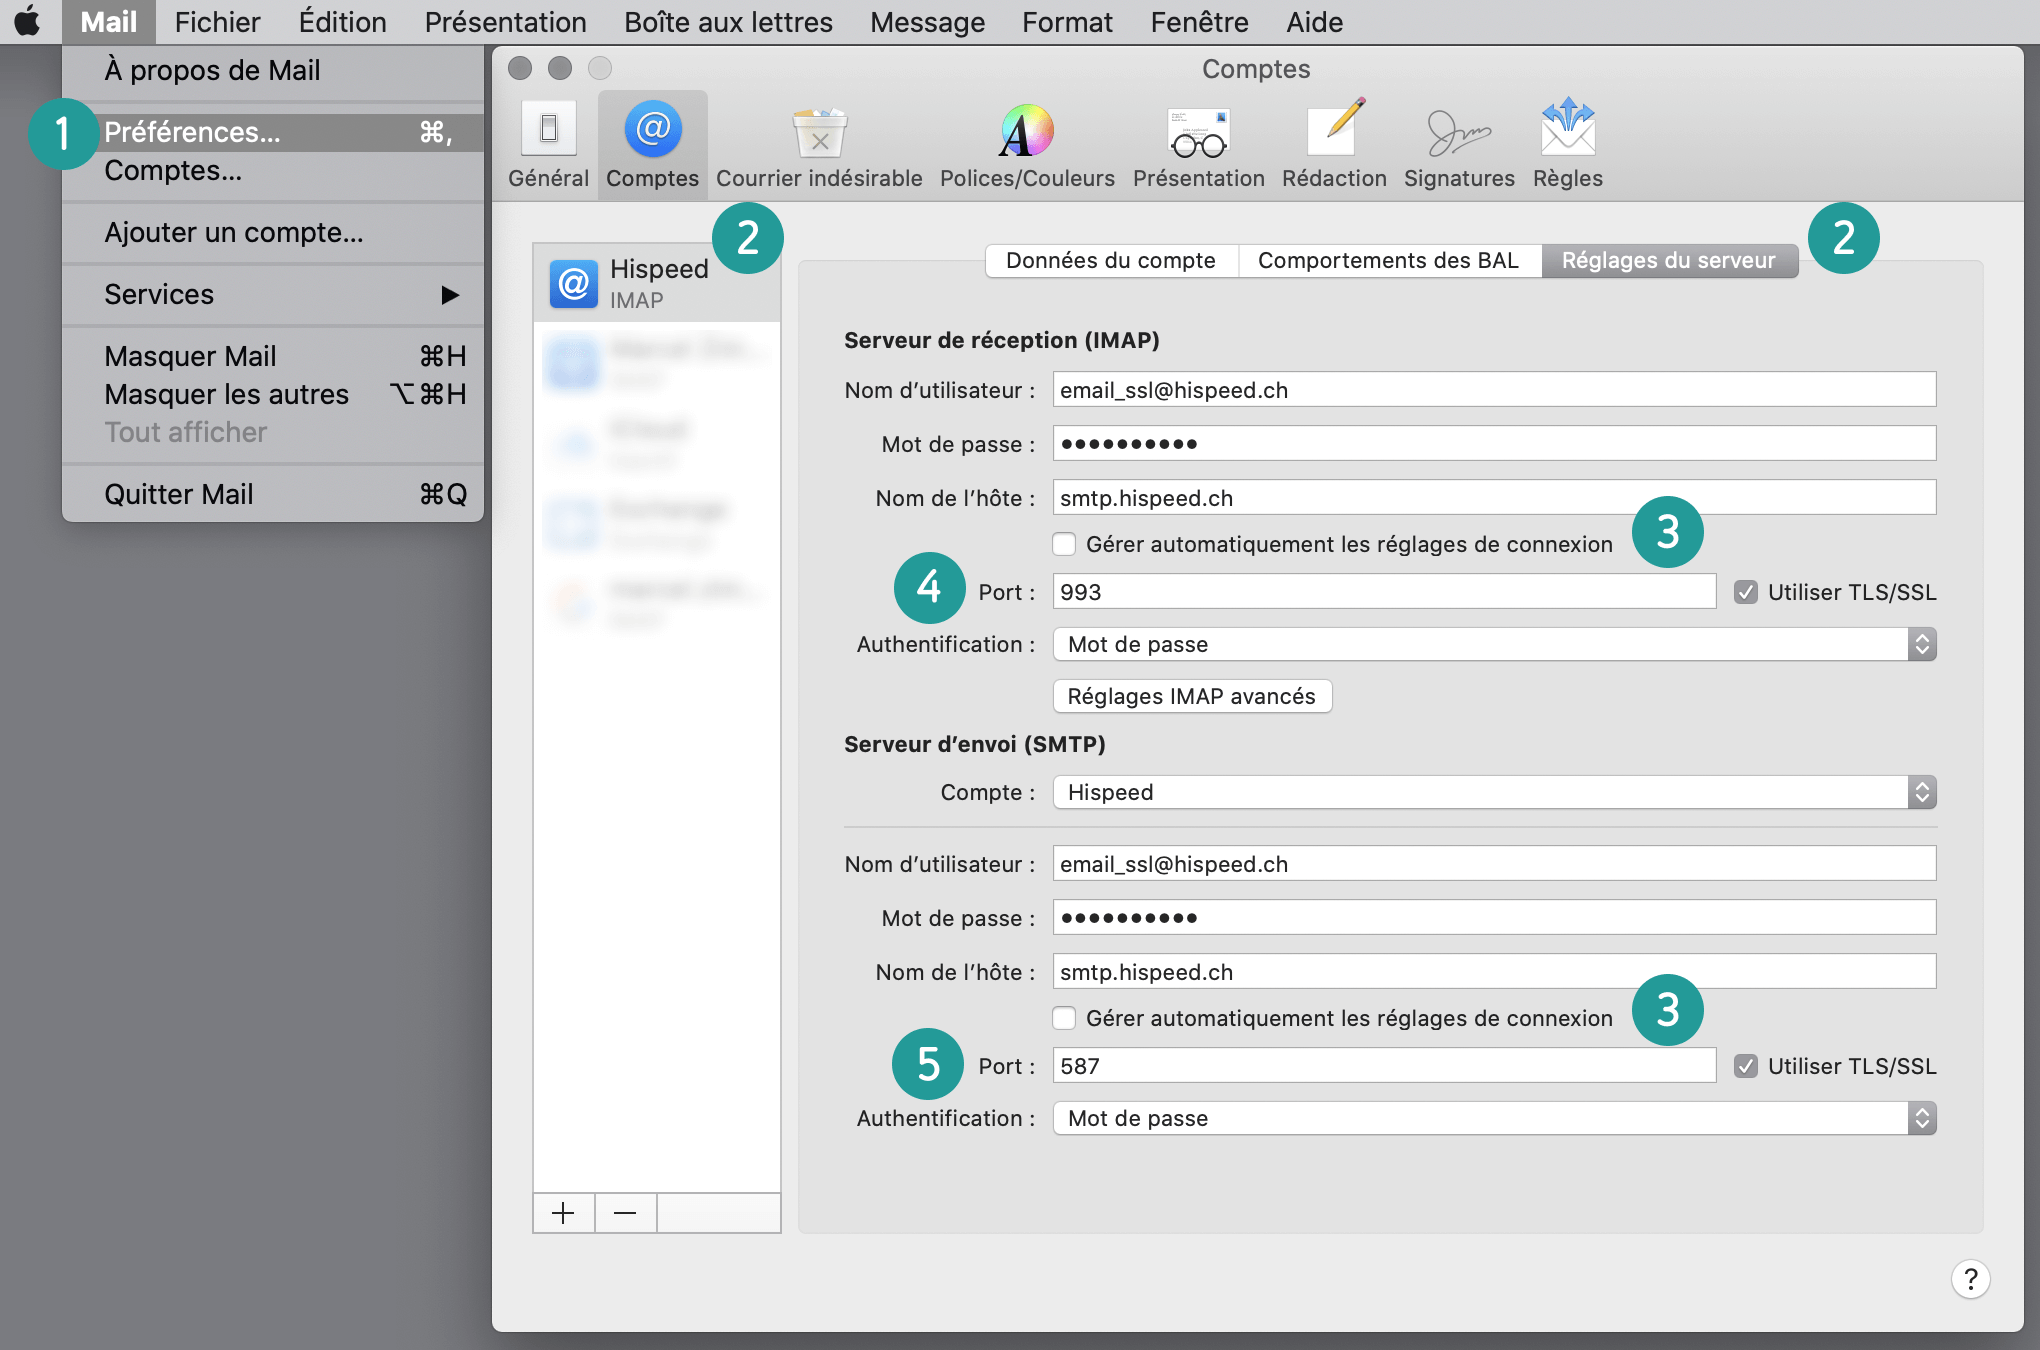This screenshot has width=2040, height=1350.
Task: Choose Préférences… menu entry
Action: (273, 132)
